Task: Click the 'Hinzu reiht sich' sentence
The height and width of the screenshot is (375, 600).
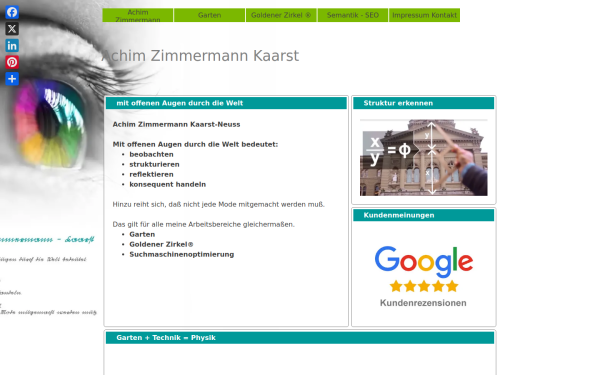Action: point(218,205)
